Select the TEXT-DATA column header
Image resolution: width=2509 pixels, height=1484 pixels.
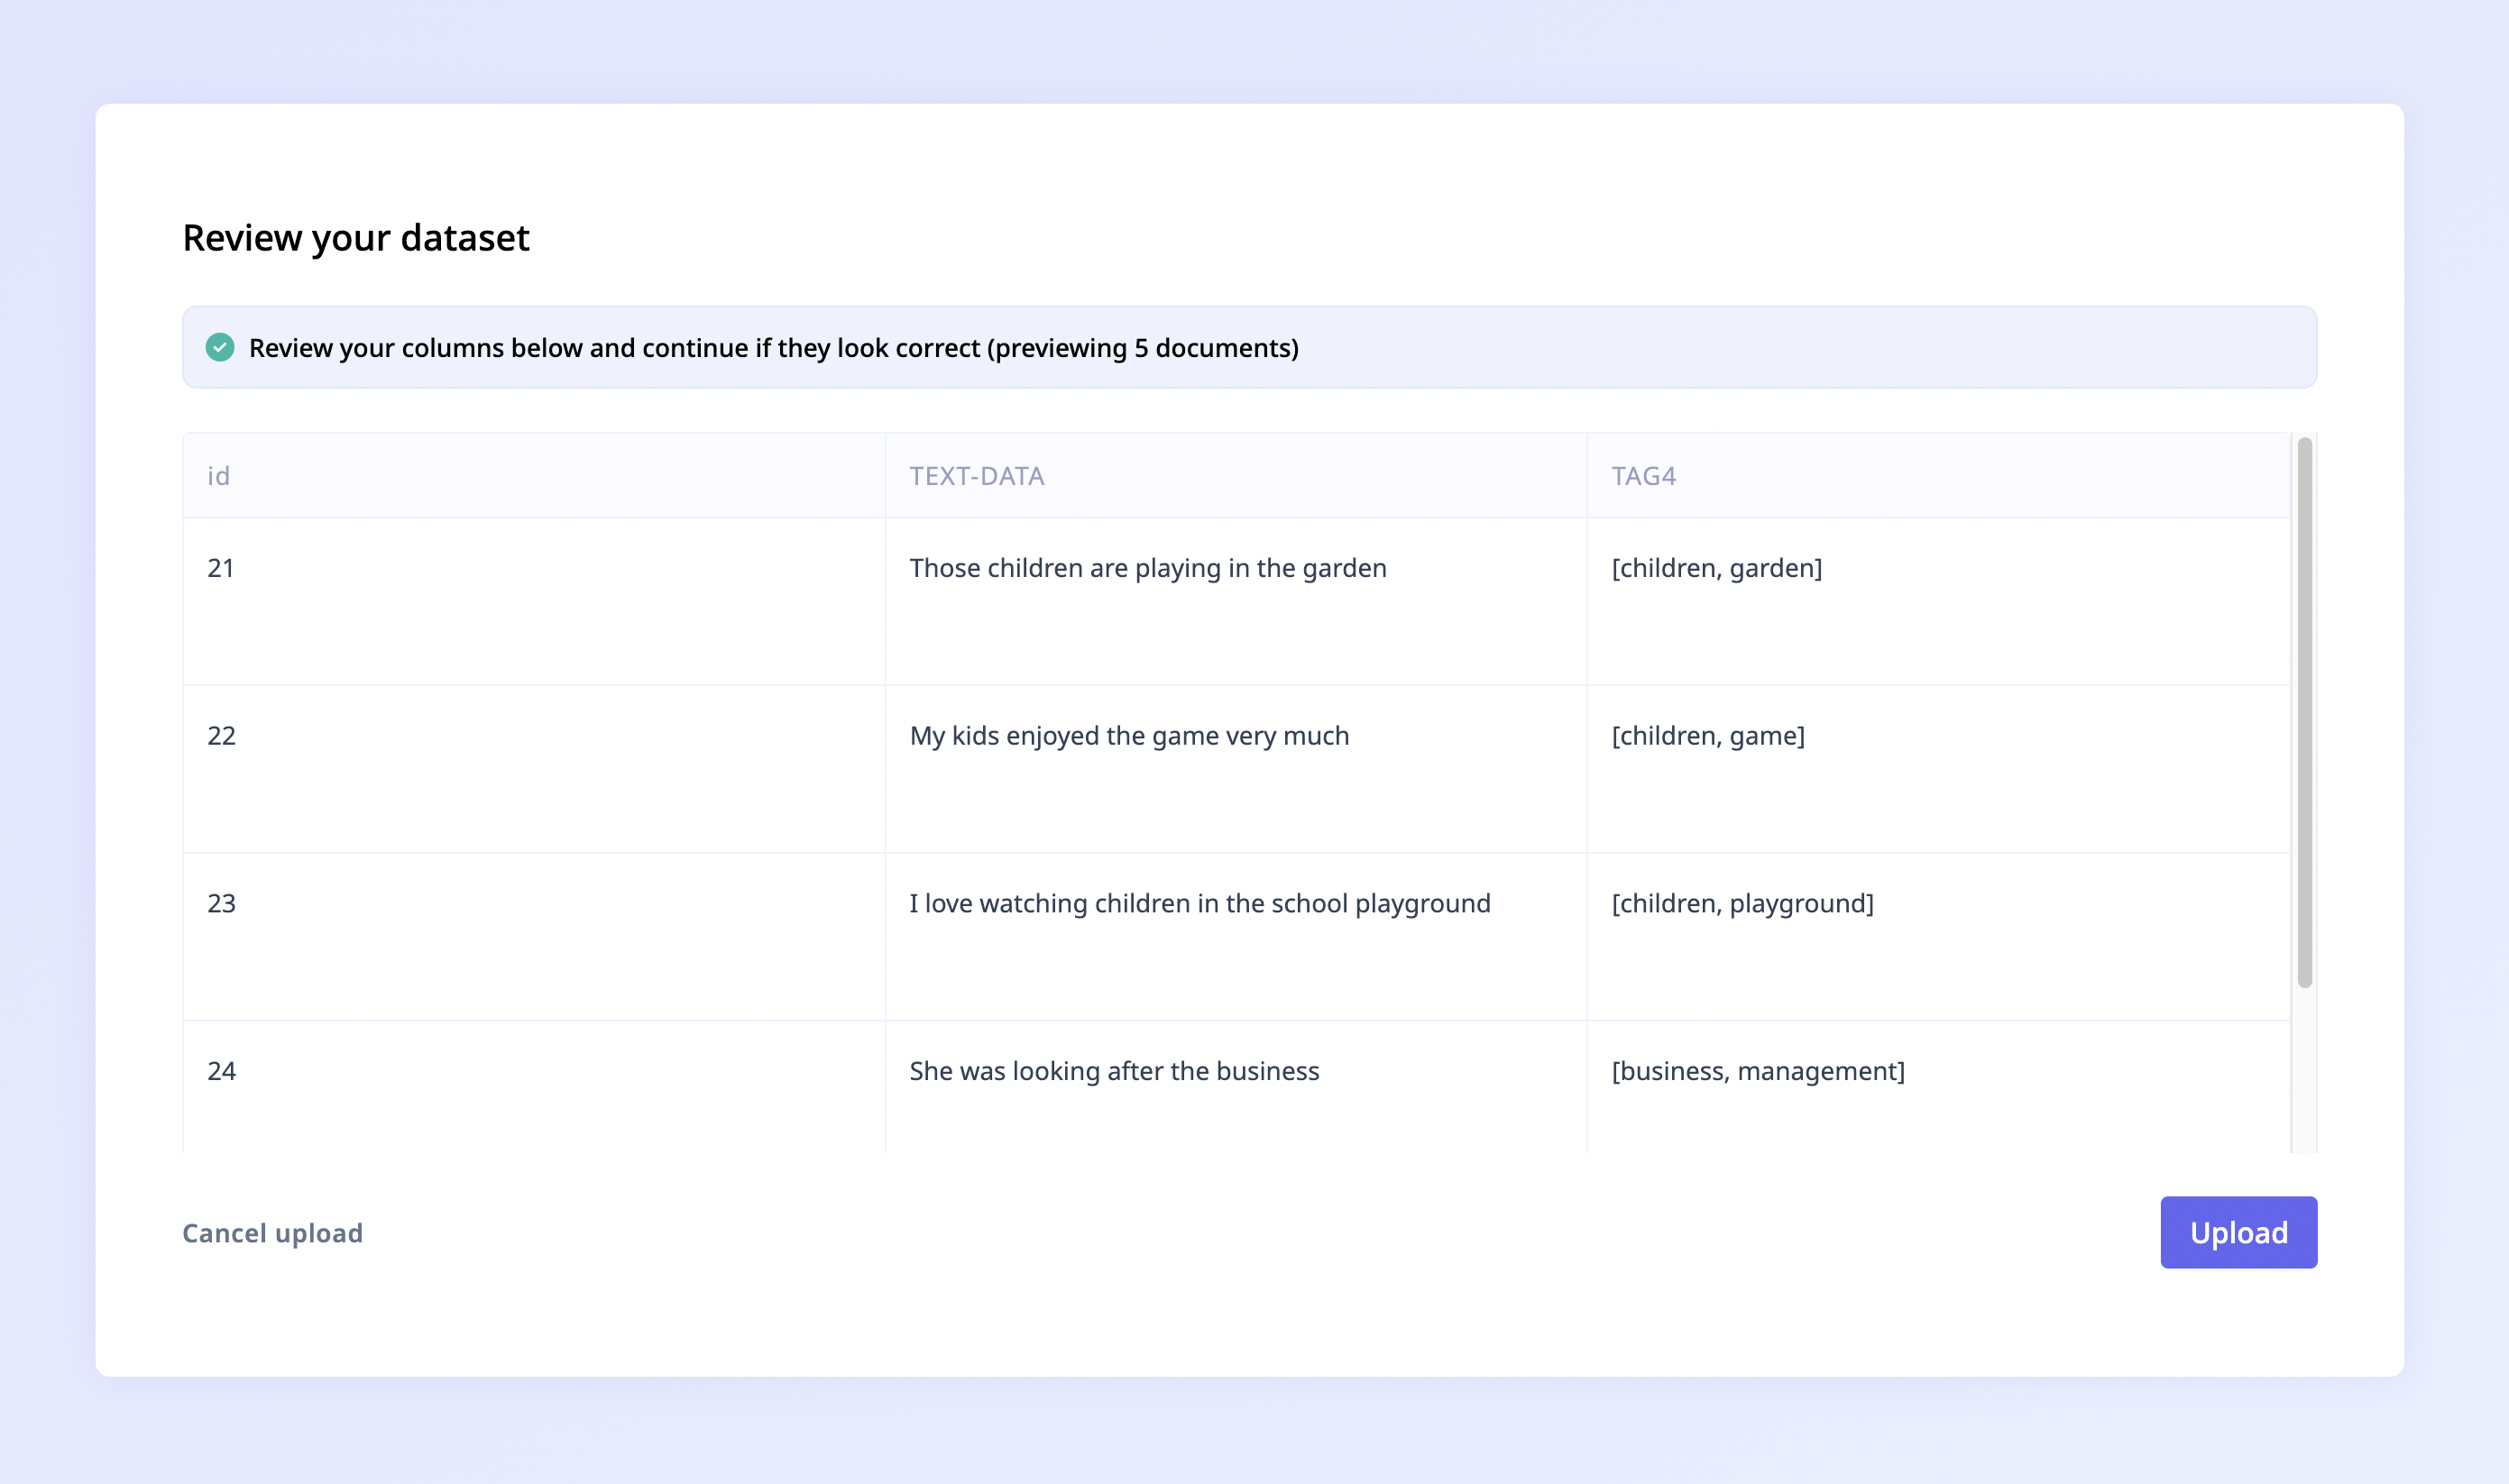click(x=976, y=476)
